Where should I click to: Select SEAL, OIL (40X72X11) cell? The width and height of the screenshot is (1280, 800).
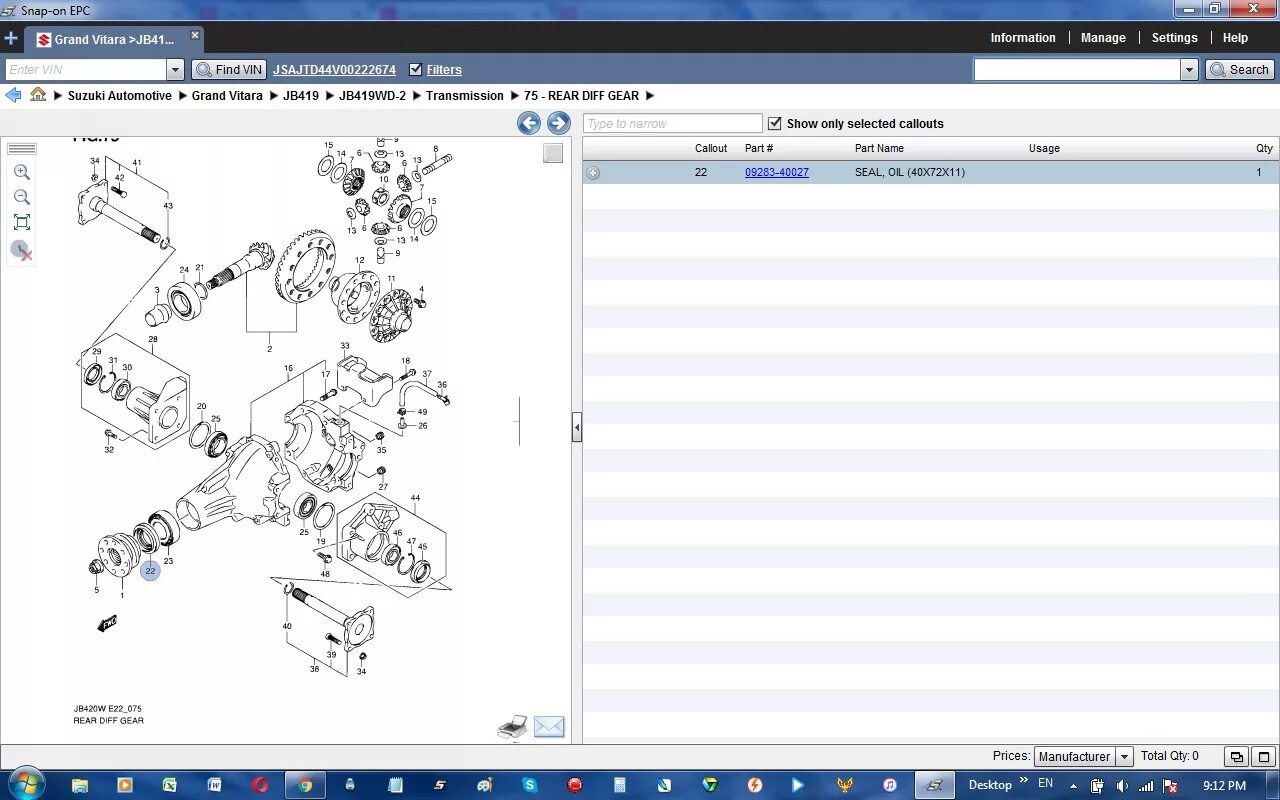coord(909,172)
